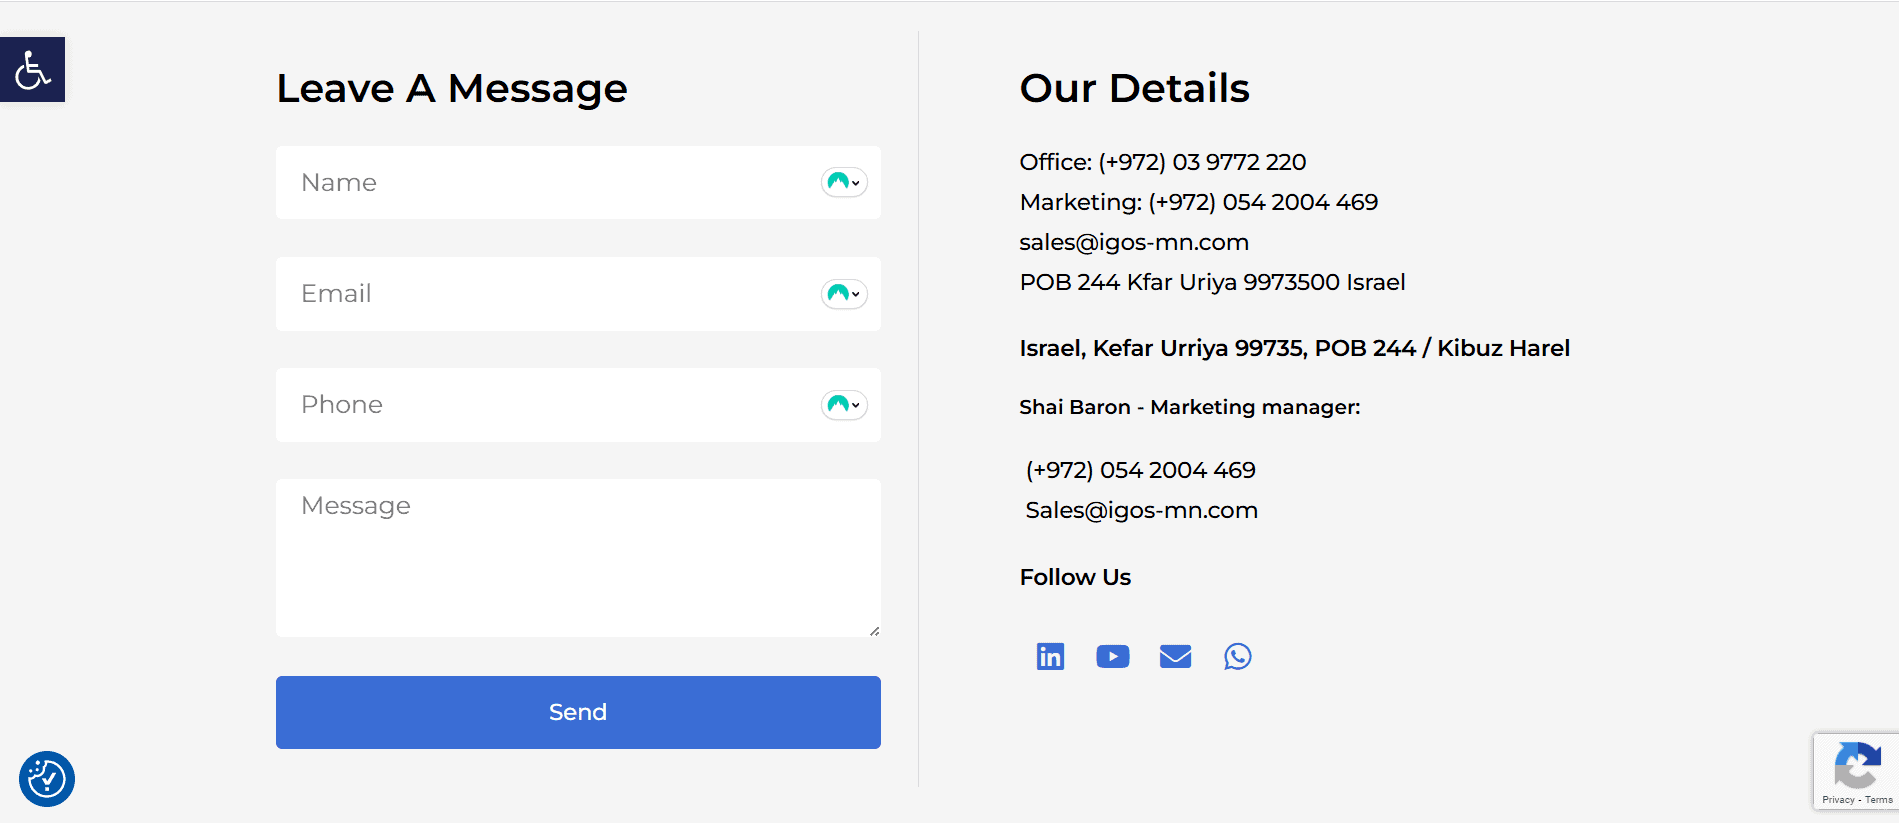The image size is (1899, 823).
Task: Select the Phone input field
Action: point(550,405)
